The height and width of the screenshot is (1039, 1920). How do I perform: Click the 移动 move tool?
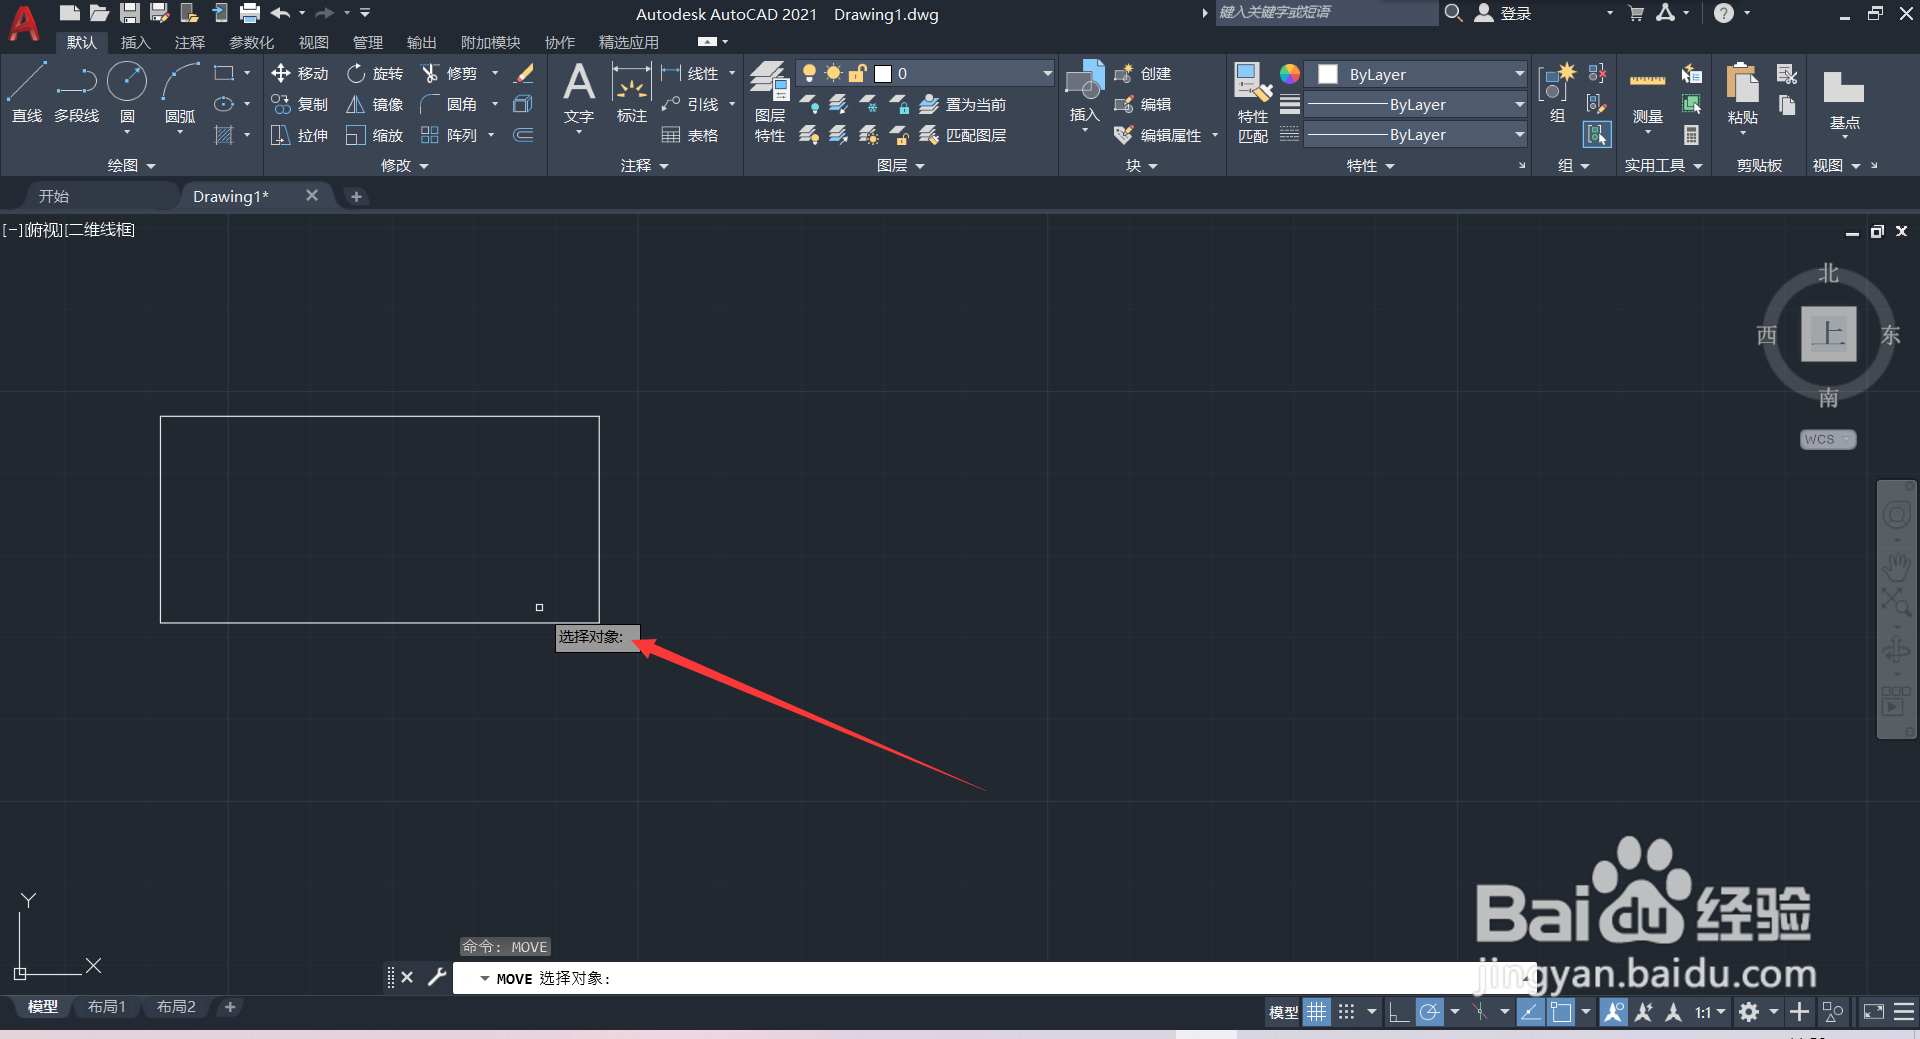(x=300, y=73)
